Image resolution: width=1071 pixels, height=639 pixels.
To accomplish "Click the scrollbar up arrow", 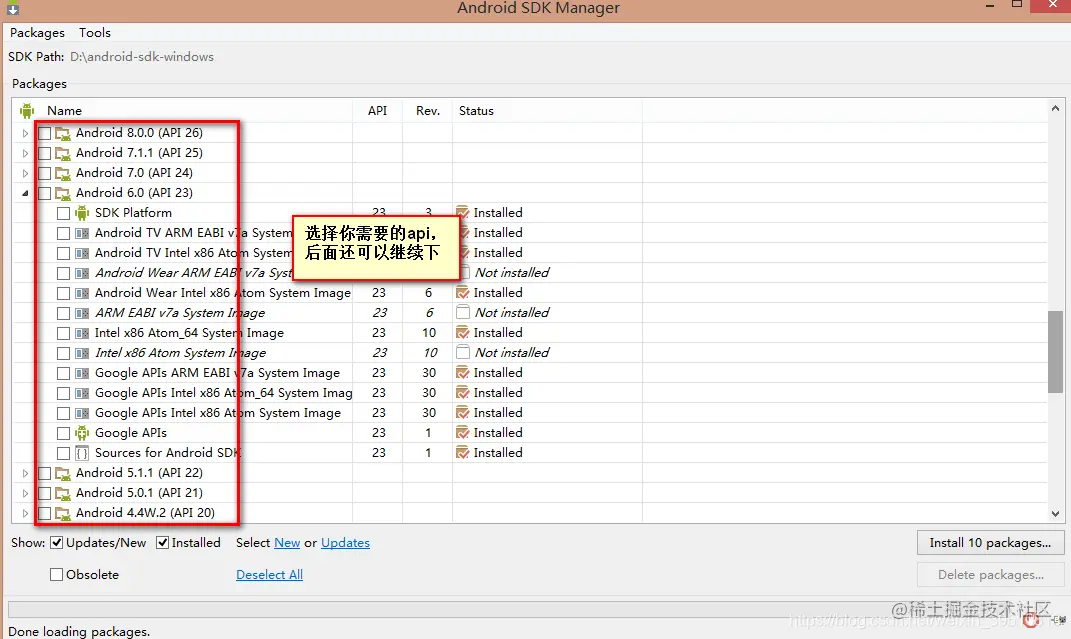I will (1055, 109).
